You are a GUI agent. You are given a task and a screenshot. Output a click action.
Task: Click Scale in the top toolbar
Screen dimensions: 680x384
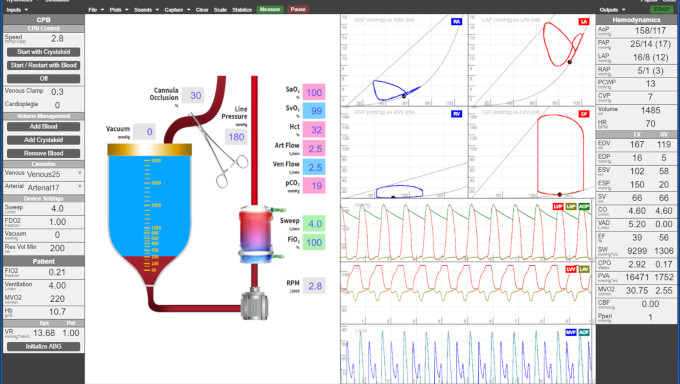tap(220, 10)
